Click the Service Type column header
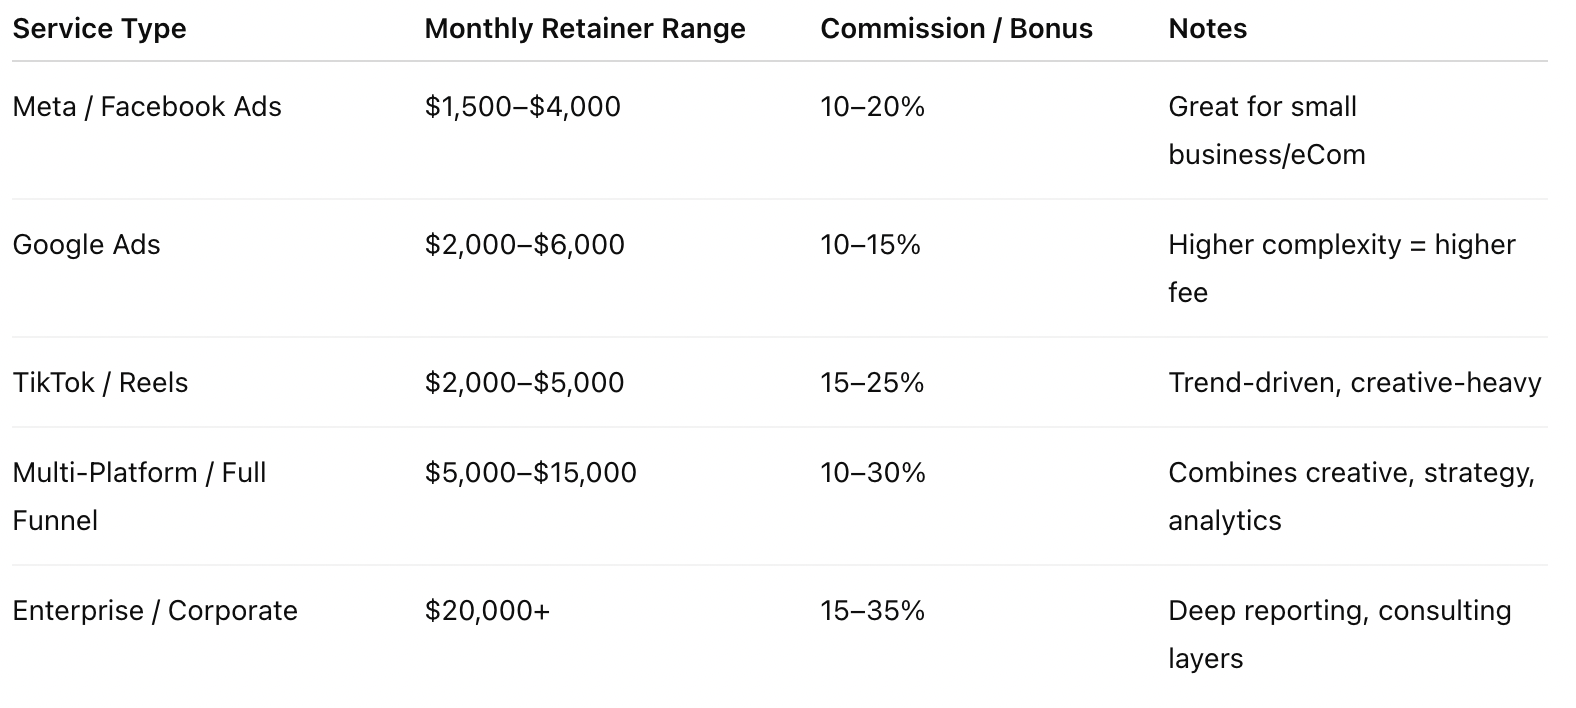1576x708 pixels. coord(99,29)
